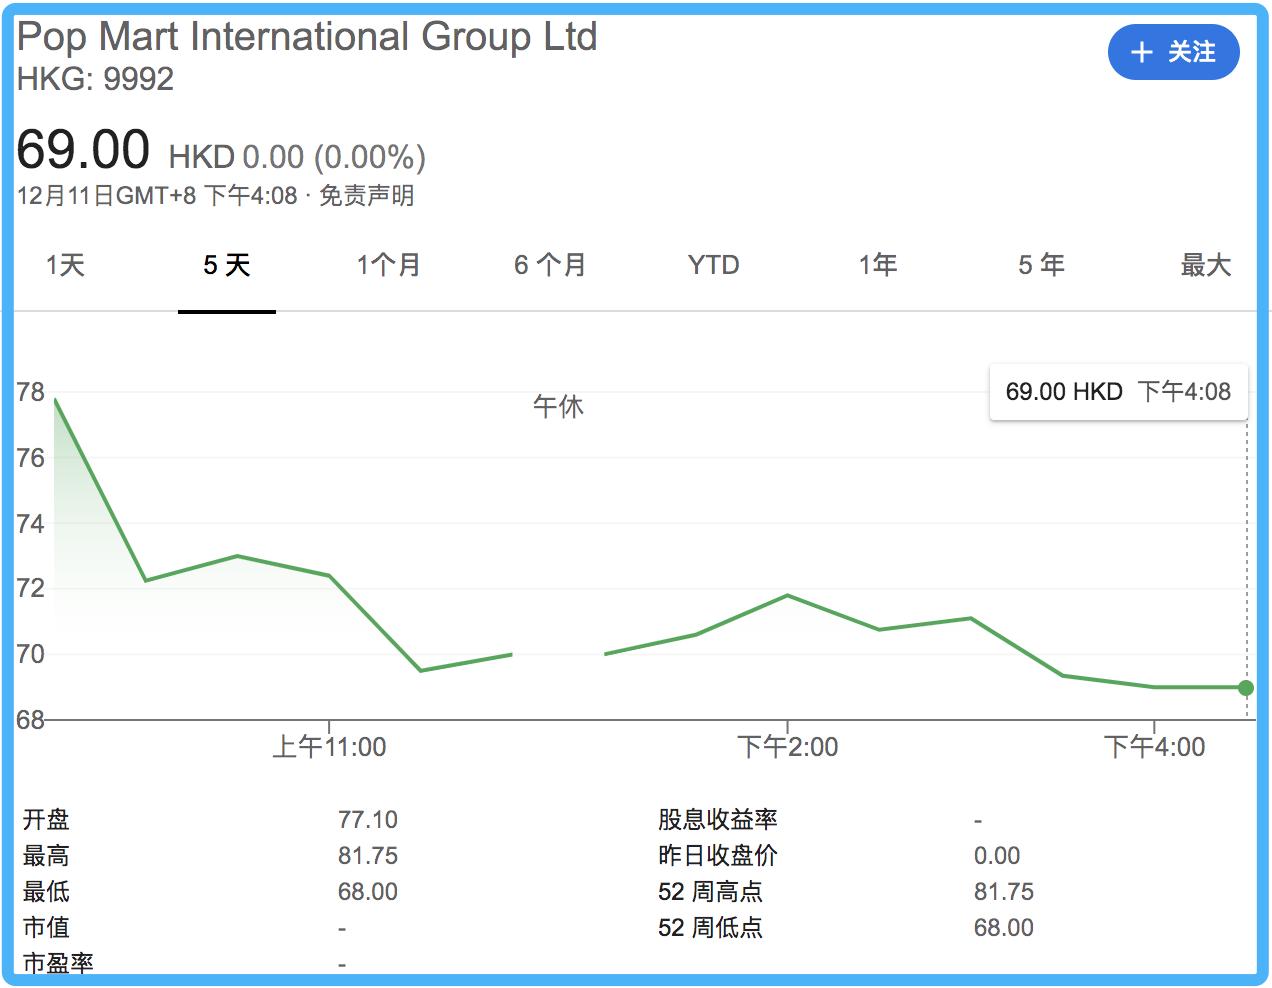Open the 6 个月 chart range

[x=550, y=265]
